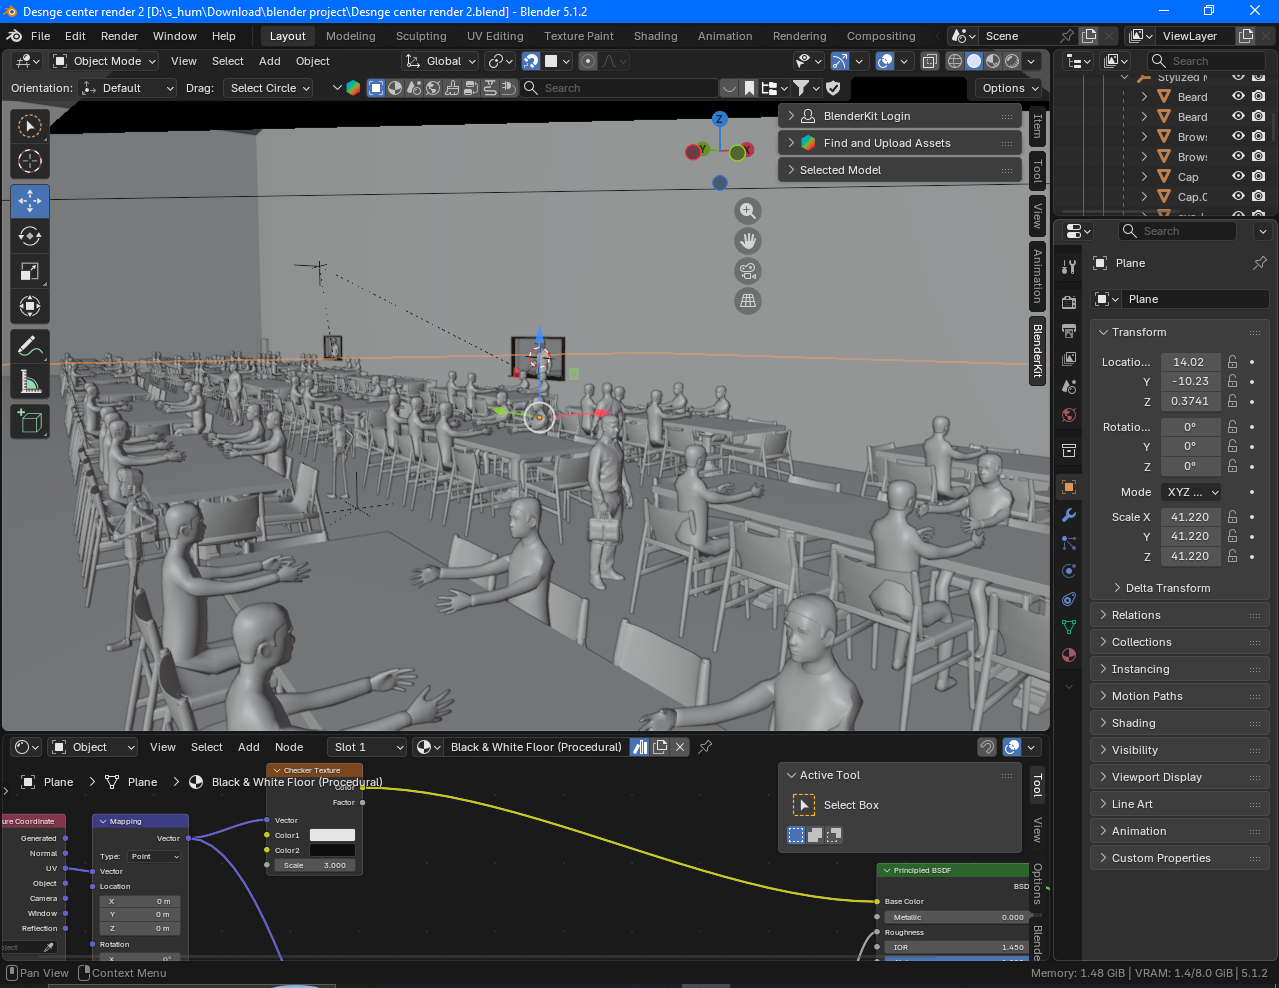Click the viewport header Search field
The width and height of the screenshot is (1279, 988).
click(x=619, y=88)
